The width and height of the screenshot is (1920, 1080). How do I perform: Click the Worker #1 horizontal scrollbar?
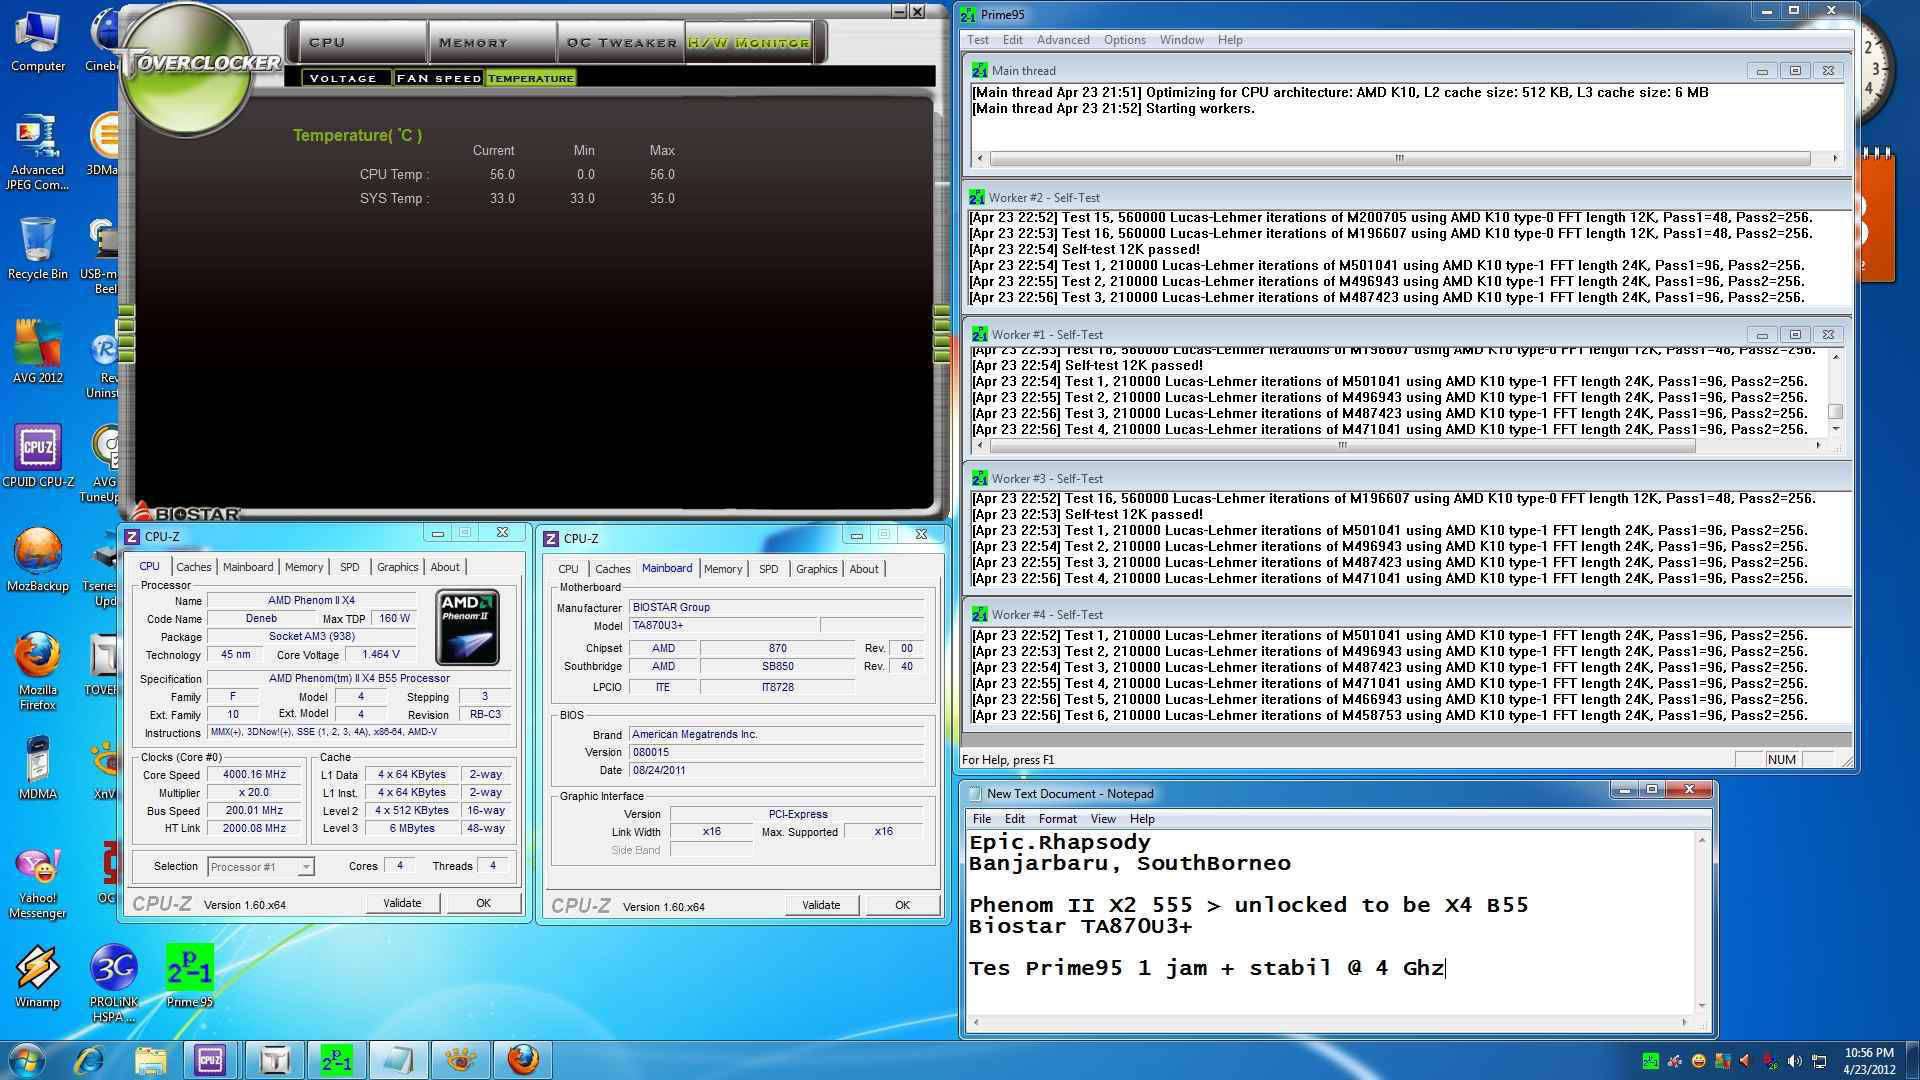point(1398,446)
